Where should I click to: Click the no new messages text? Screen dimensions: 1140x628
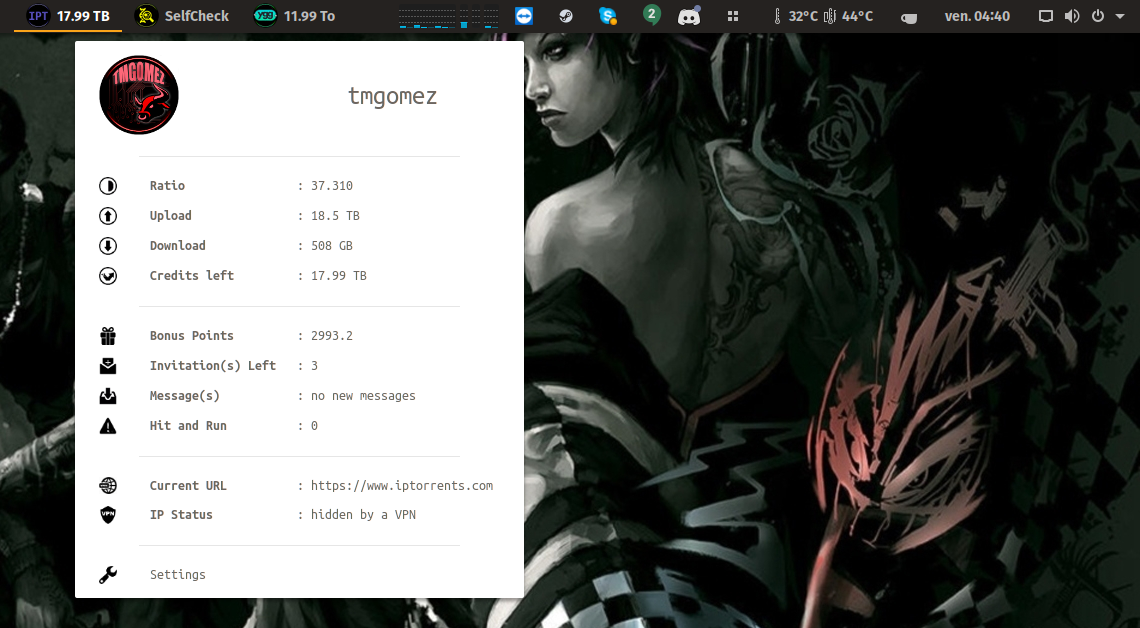pos(363,396)
